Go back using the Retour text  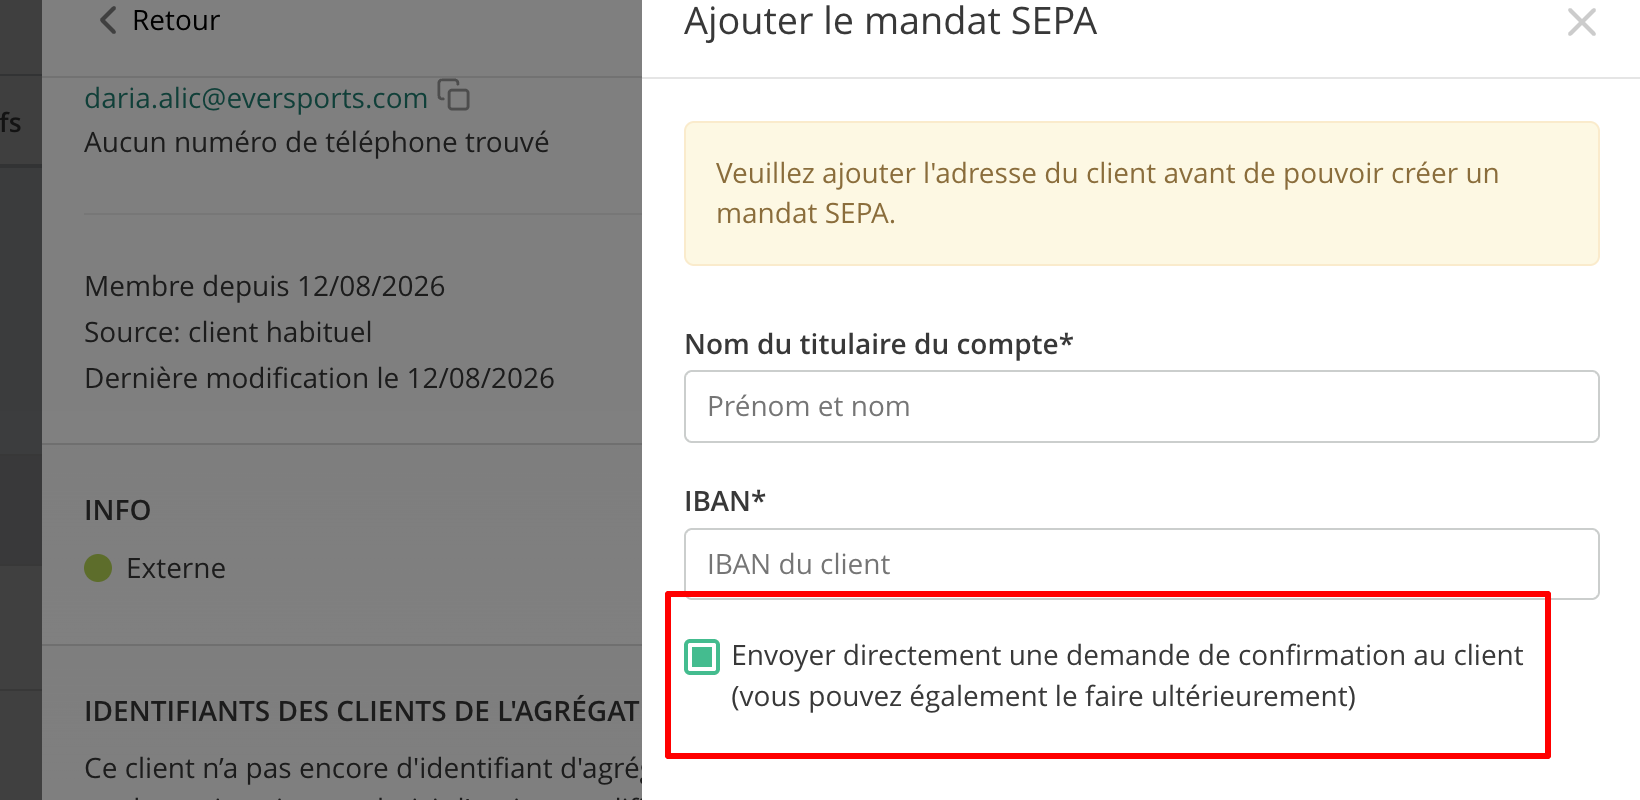point(176,20)
